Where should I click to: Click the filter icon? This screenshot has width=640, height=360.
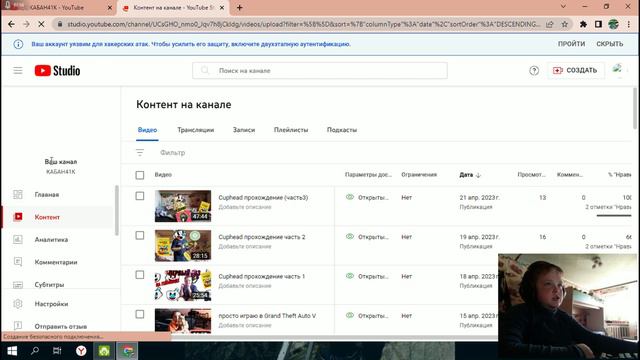(x=140, y=153)
